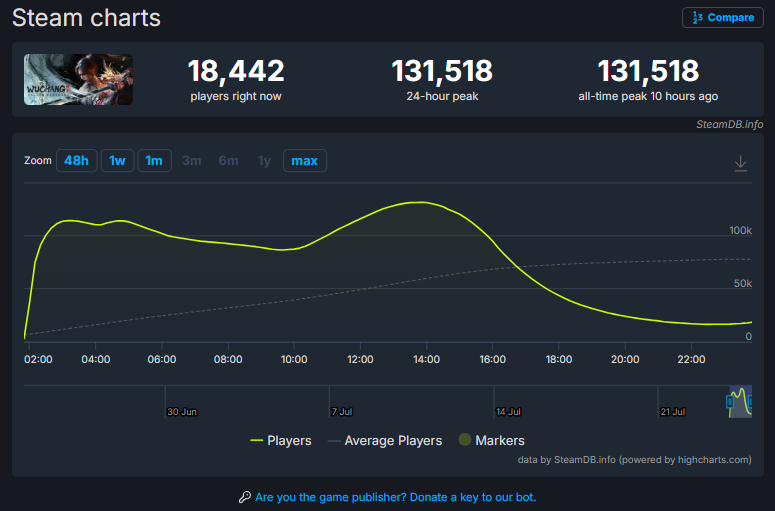
Task: Click the SteamDB.info credit text
Action: (730, 125)
